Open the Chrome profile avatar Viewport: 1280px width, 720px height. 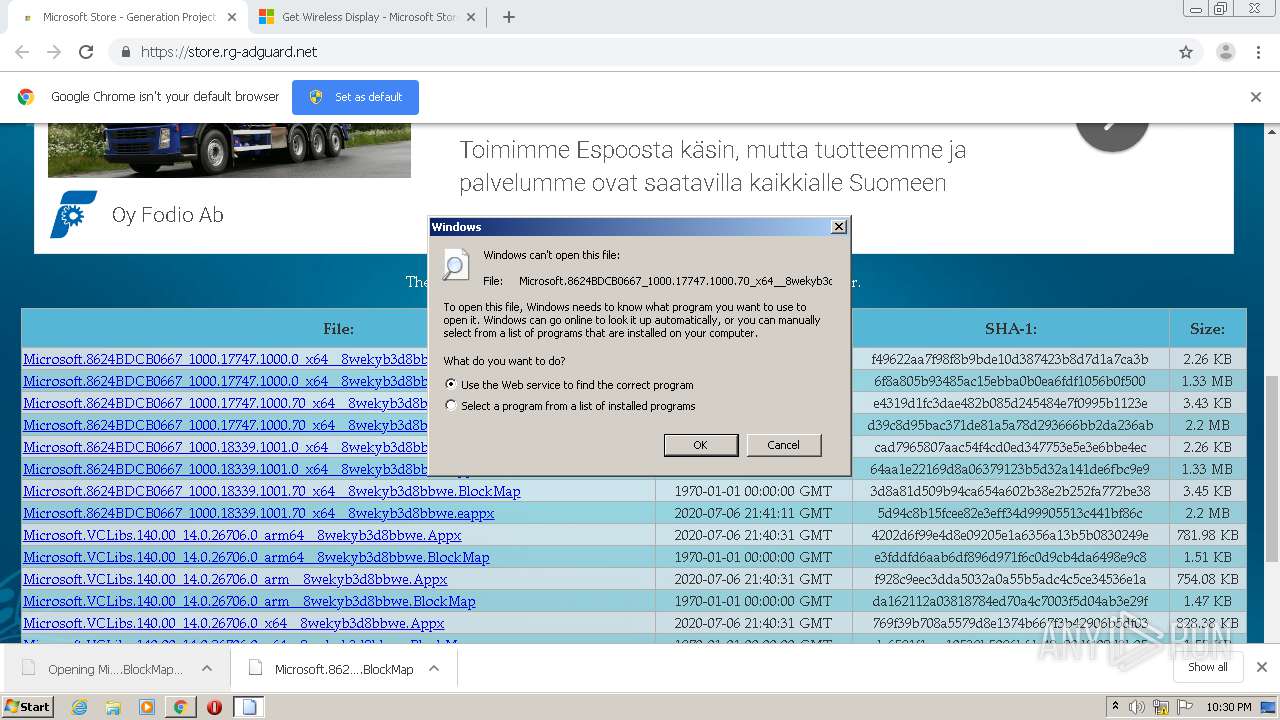coord(1225,52)
